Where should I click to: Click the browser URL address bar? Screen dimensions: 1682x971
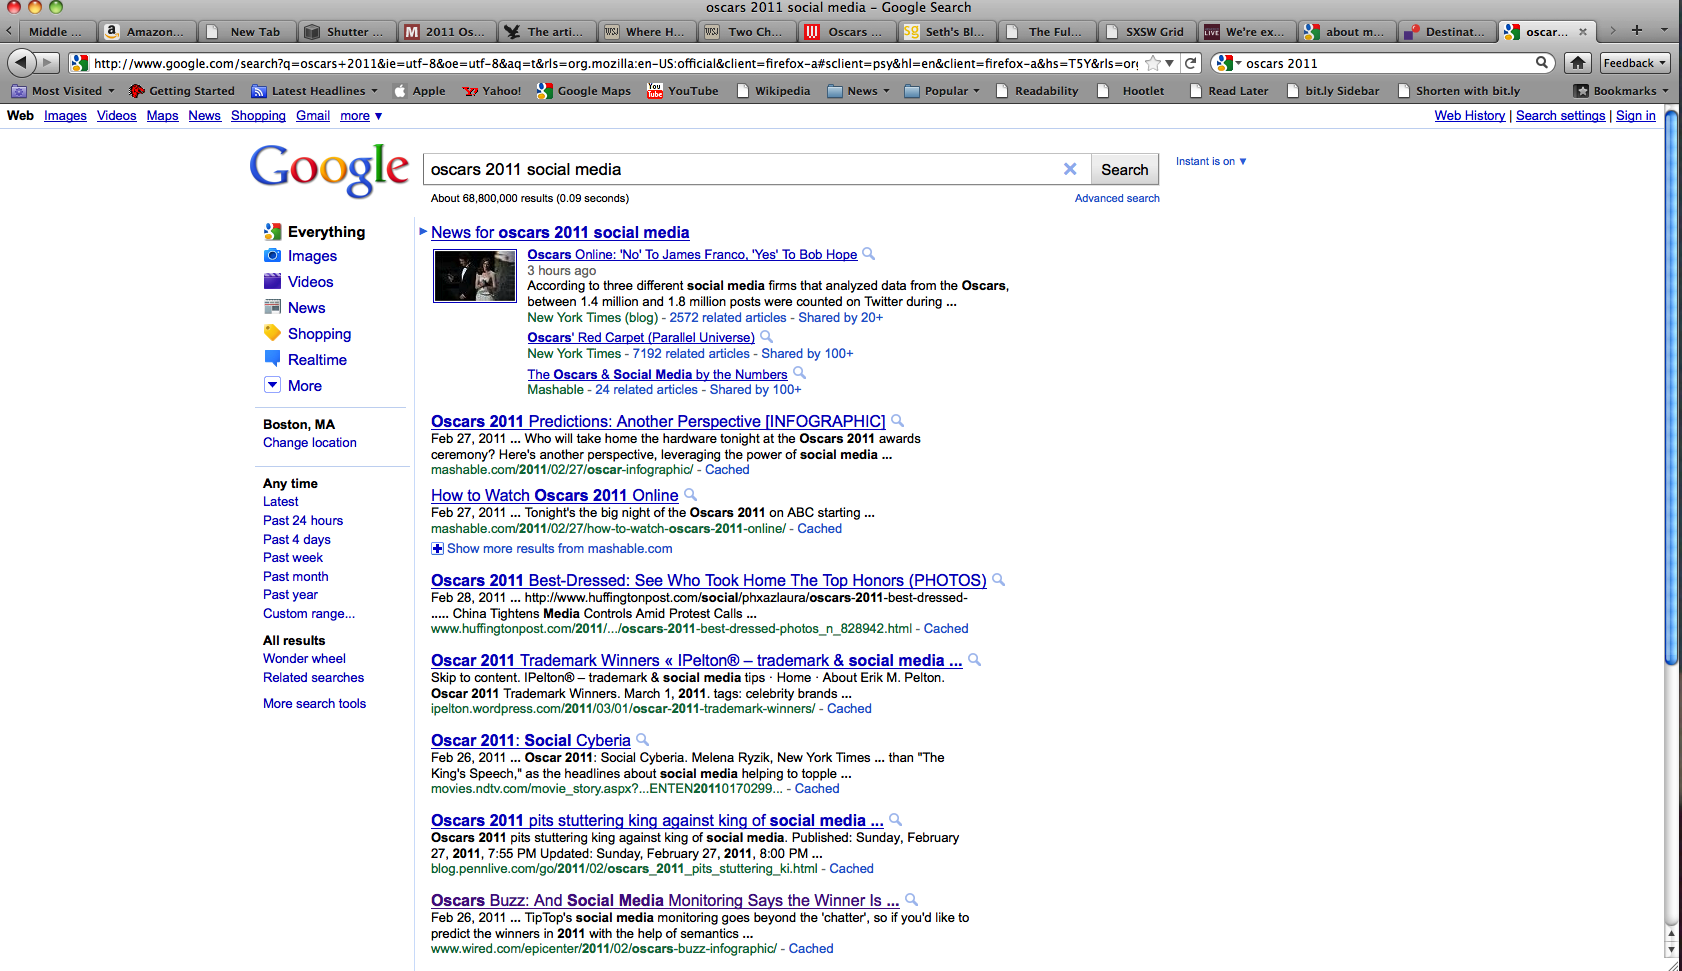coord(615,63)
